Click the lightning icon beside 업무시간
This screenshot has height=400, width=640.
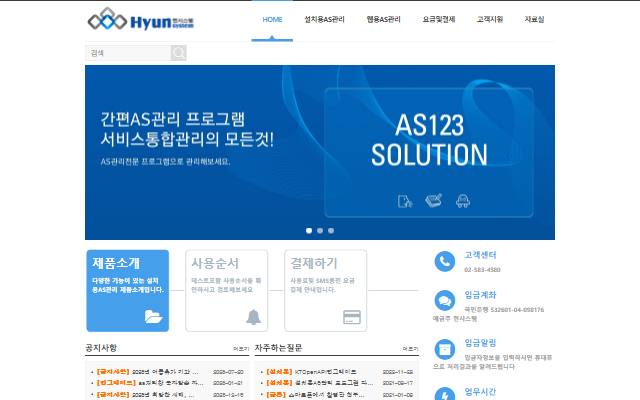click(445, 395)
